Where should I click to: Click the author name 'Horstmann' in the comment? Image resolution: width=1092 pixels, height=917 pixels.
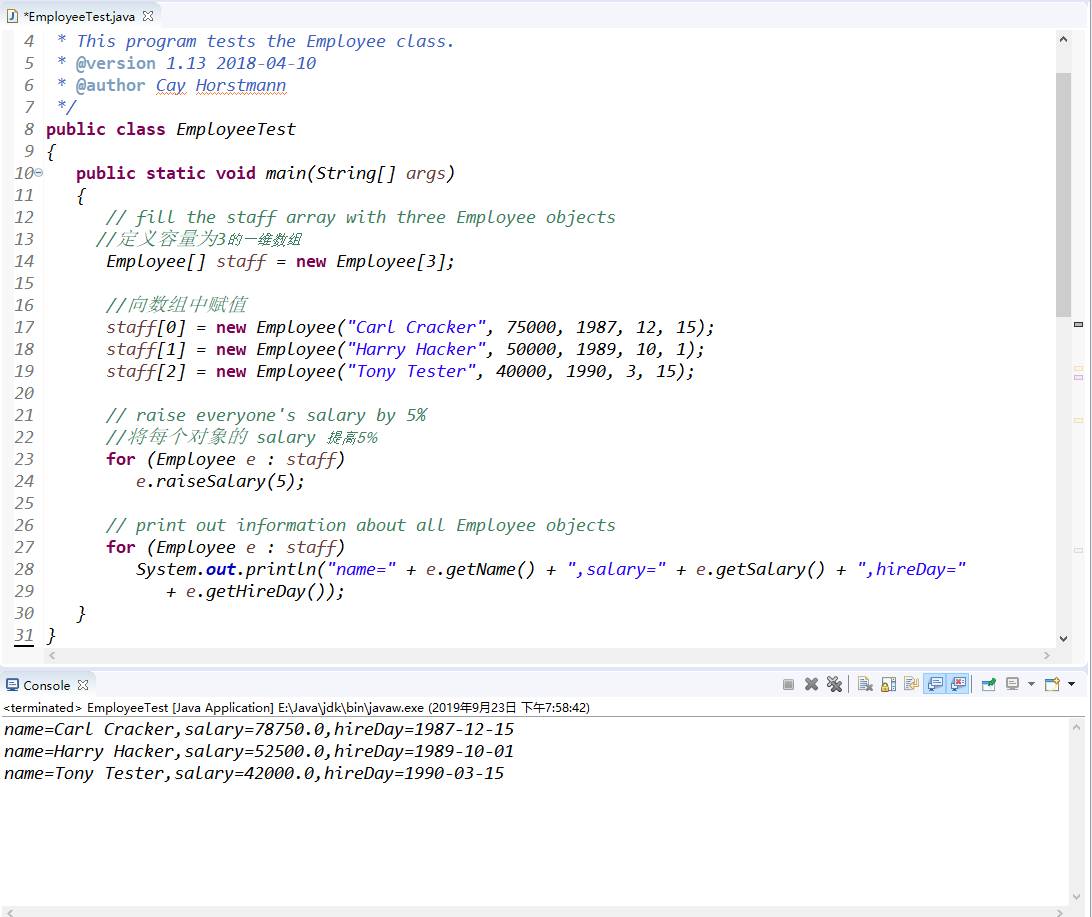(241, 86)
